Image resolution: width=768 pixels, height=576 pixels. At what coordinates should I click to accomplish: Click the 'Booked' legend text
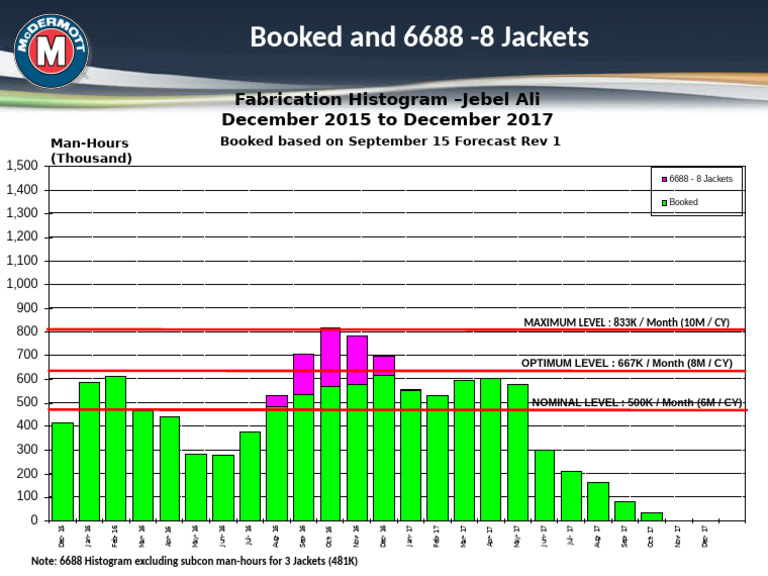tap(683, 202)
